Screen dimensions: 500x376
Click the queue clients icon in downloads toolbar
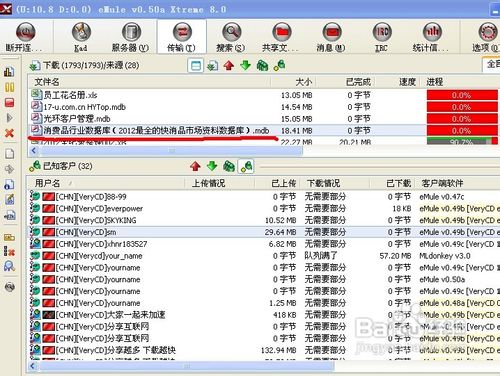(262, 65)
